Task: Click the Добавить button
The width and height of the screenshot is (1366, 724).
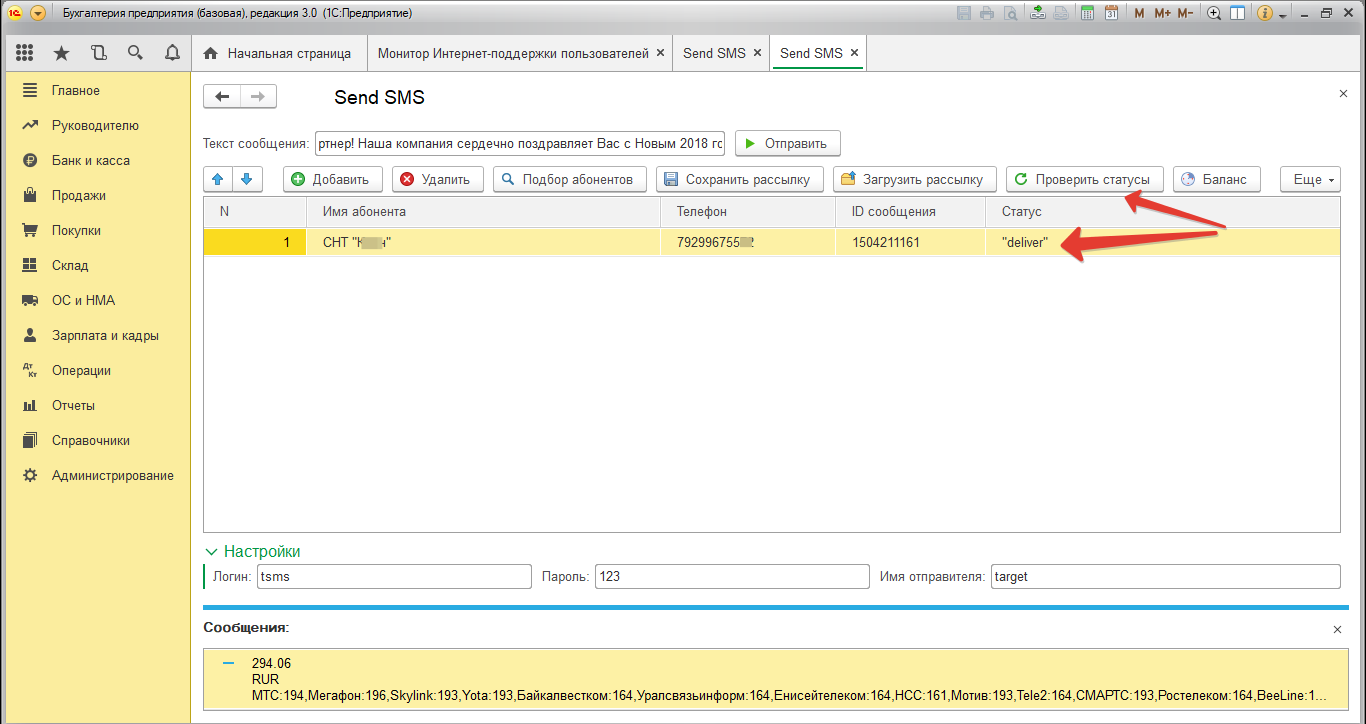Action: coord(333,179)
